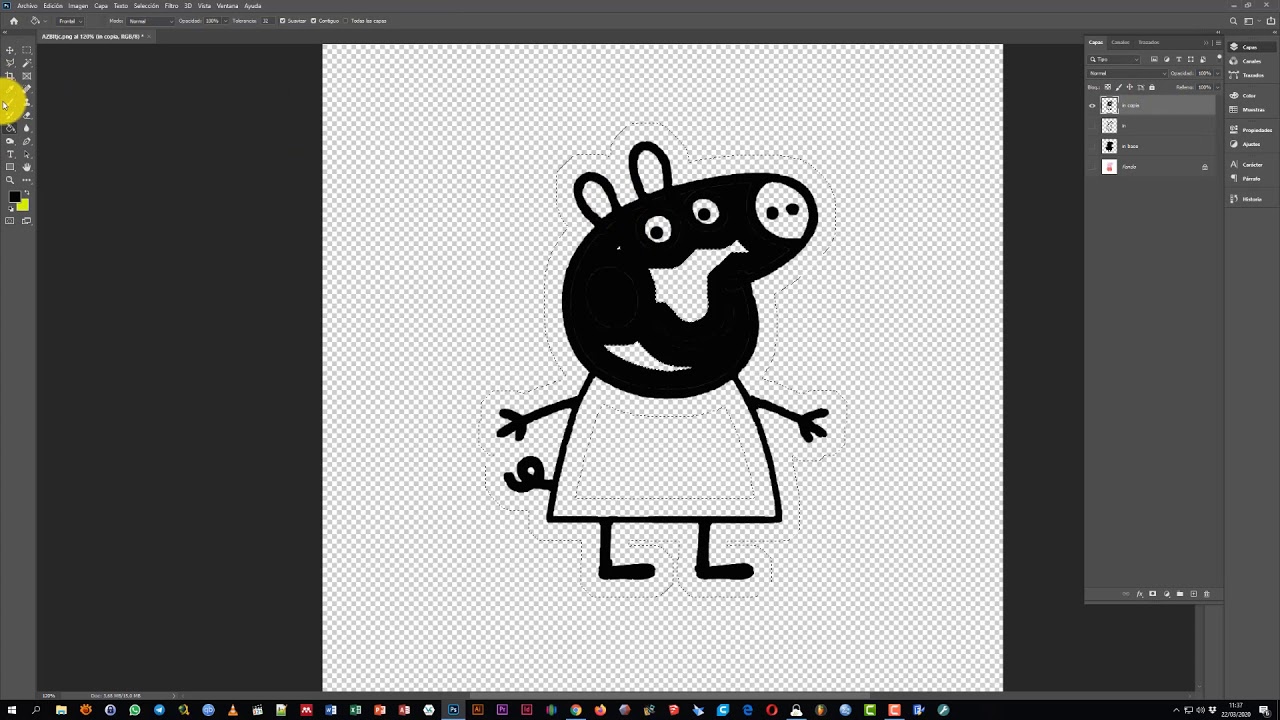
Task: Change the screen mode
Action: (x=26, y=221)
